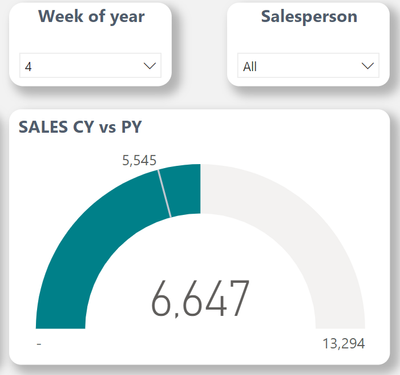Click the gauge minimum dash label
Screen dimensions: 400x375
pyautogui.click(x=39, y=344)
